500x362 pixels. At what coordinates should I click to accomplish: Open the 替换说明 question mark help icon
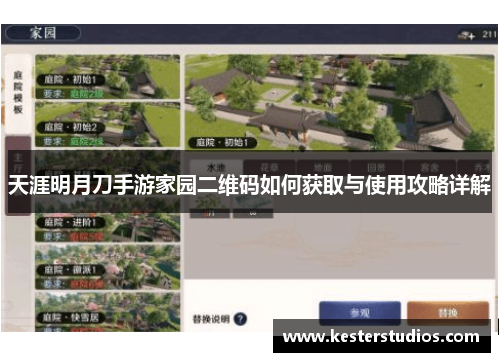coord(240,319)
